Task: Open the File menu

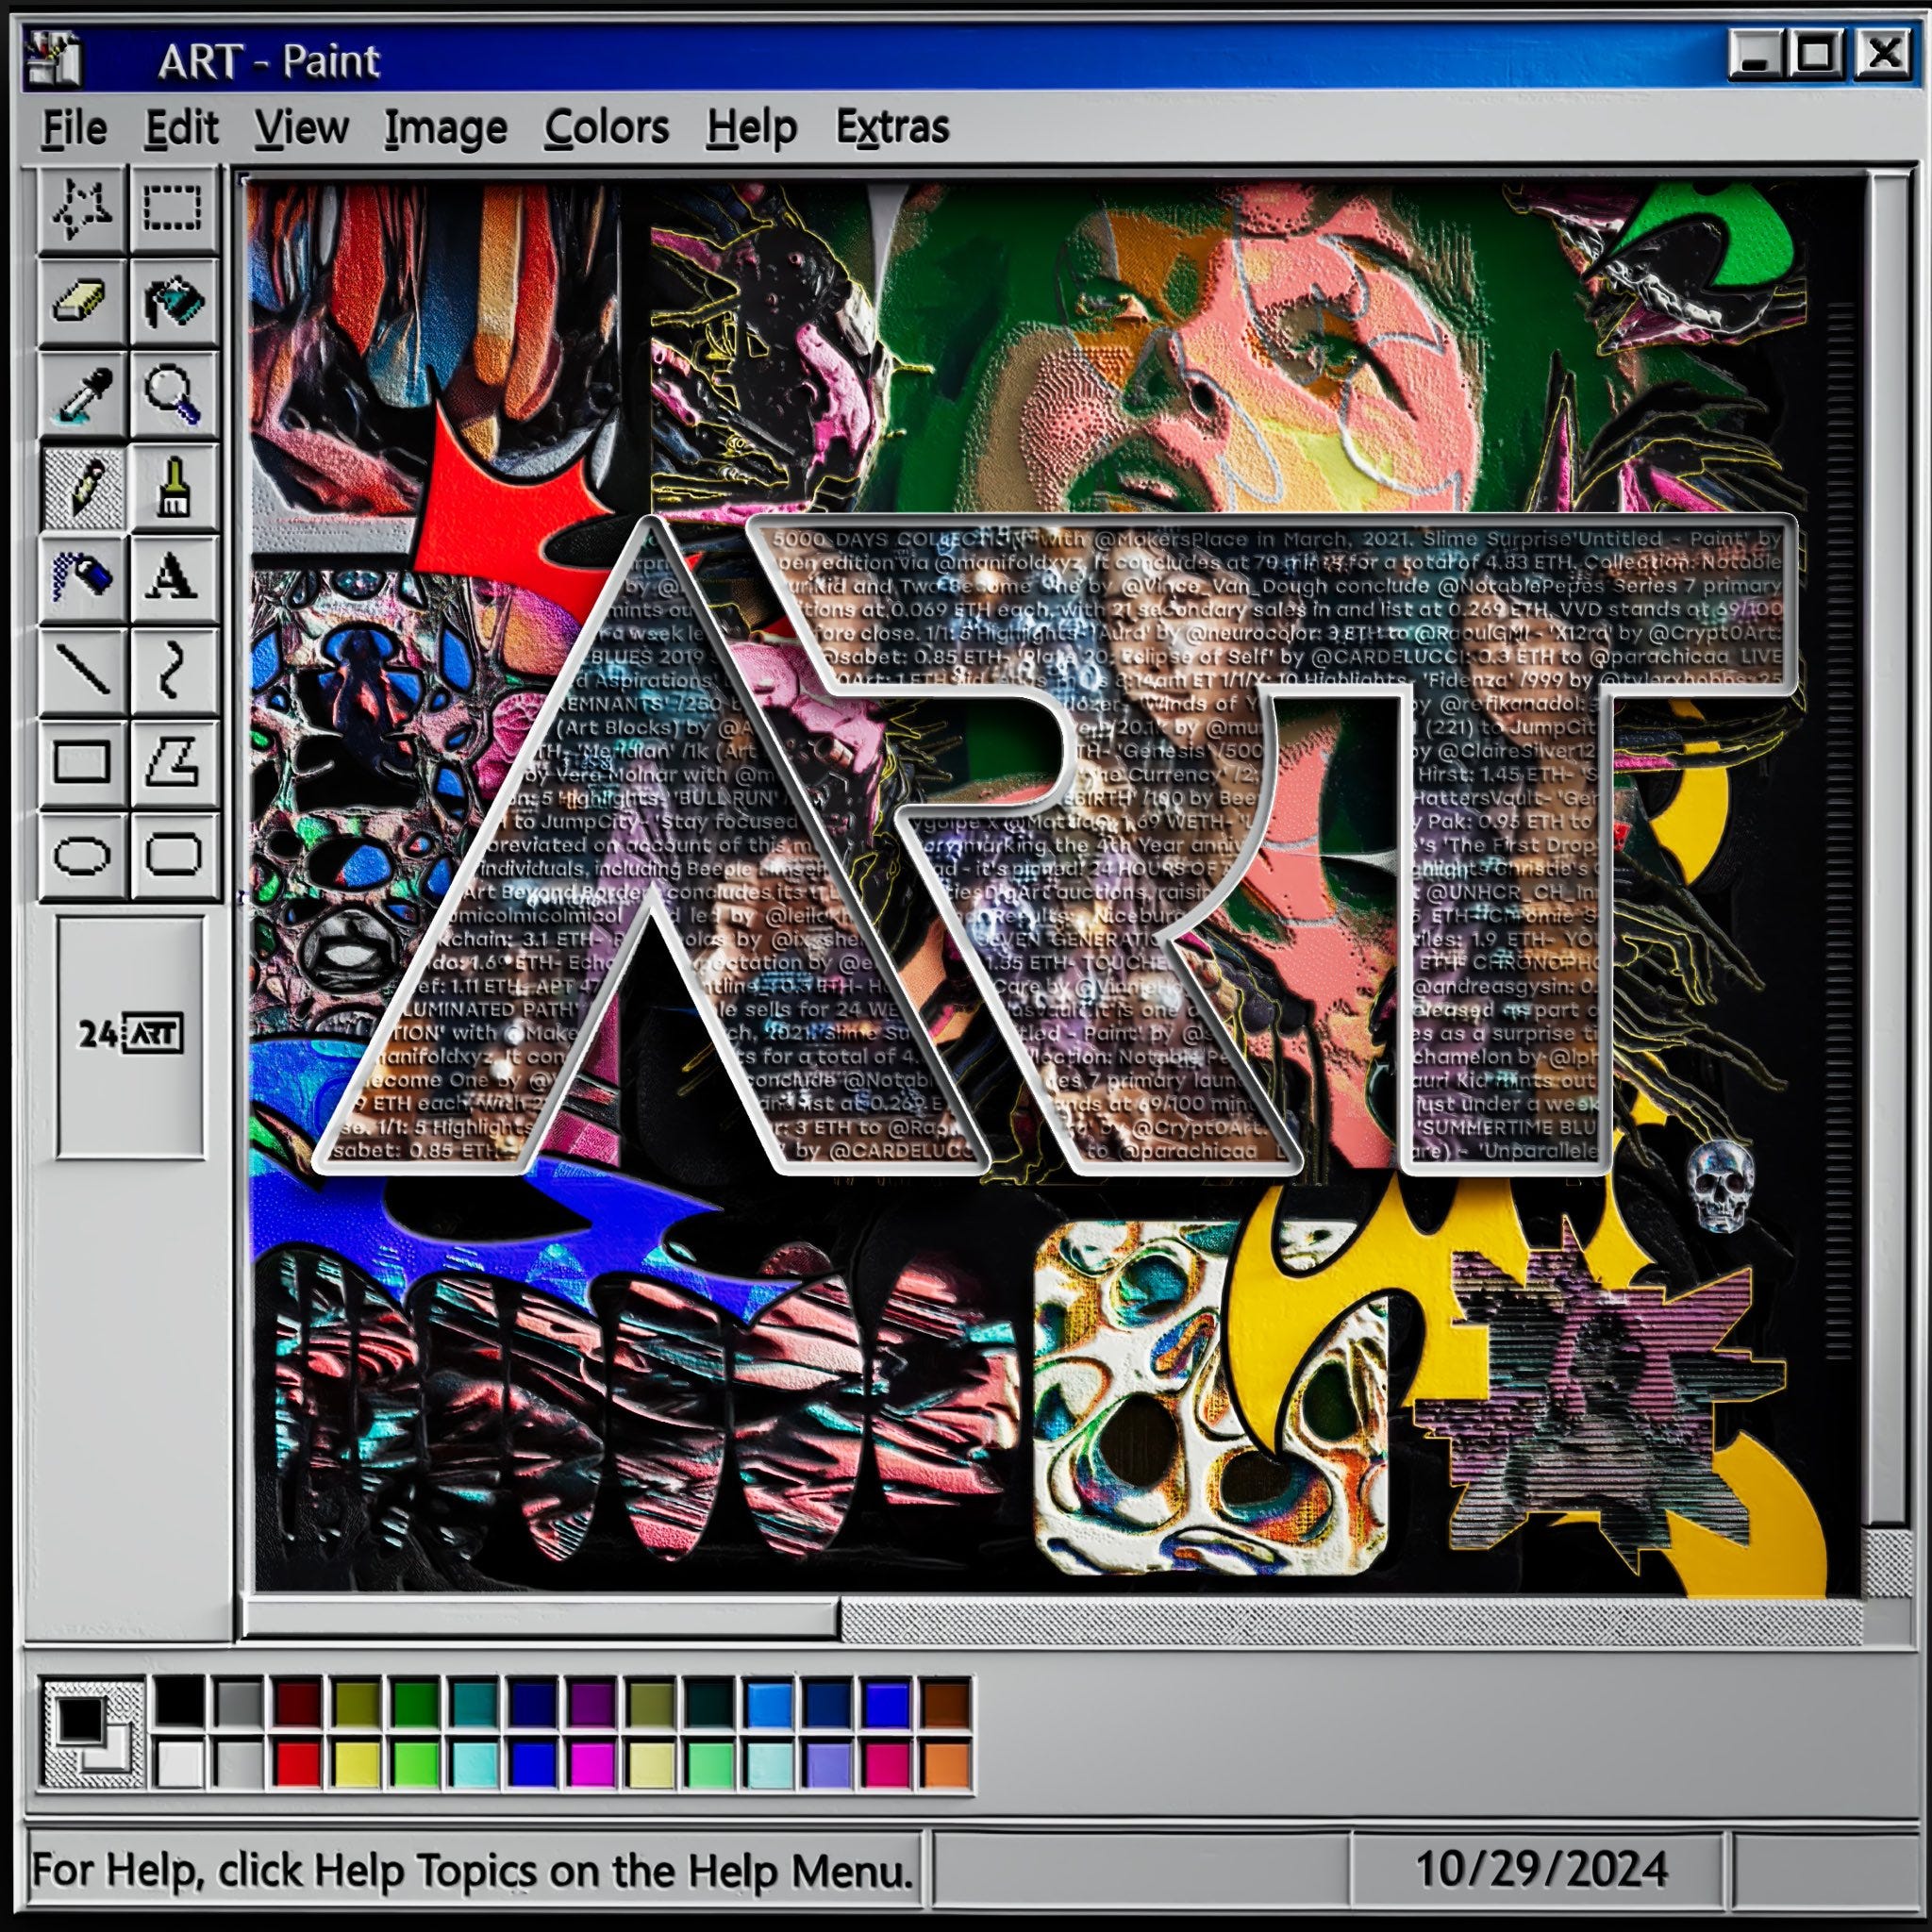Action: pos(74,128)
